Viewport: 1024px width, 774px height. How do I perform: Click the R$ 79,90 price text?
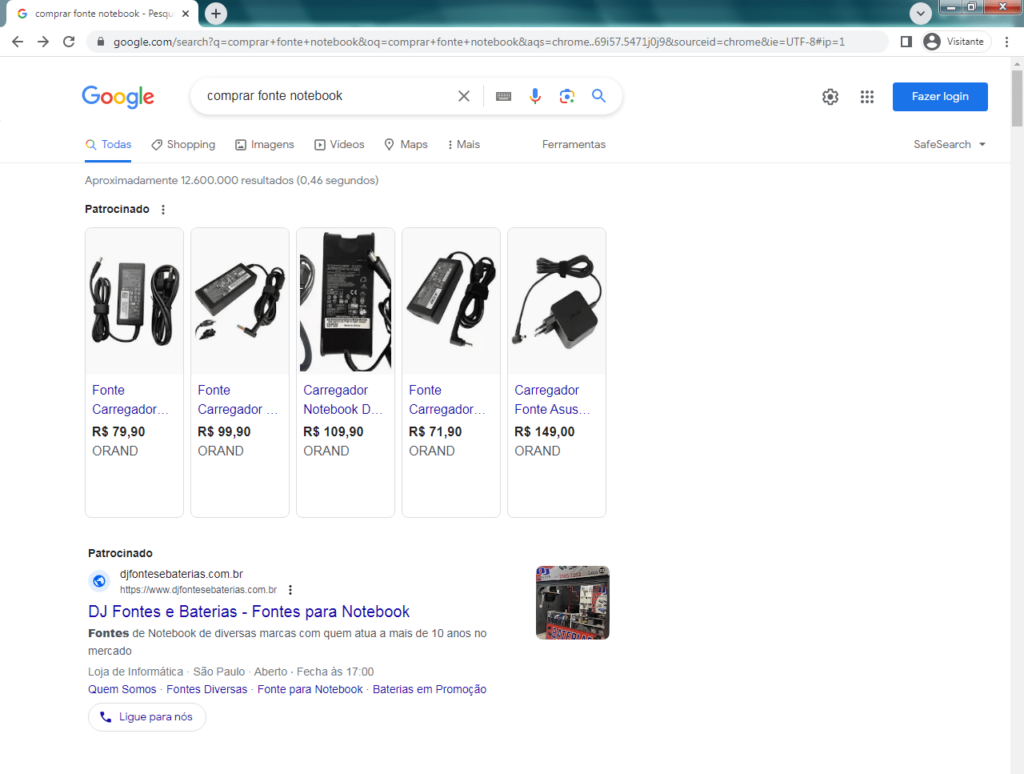tap(119, 432)
